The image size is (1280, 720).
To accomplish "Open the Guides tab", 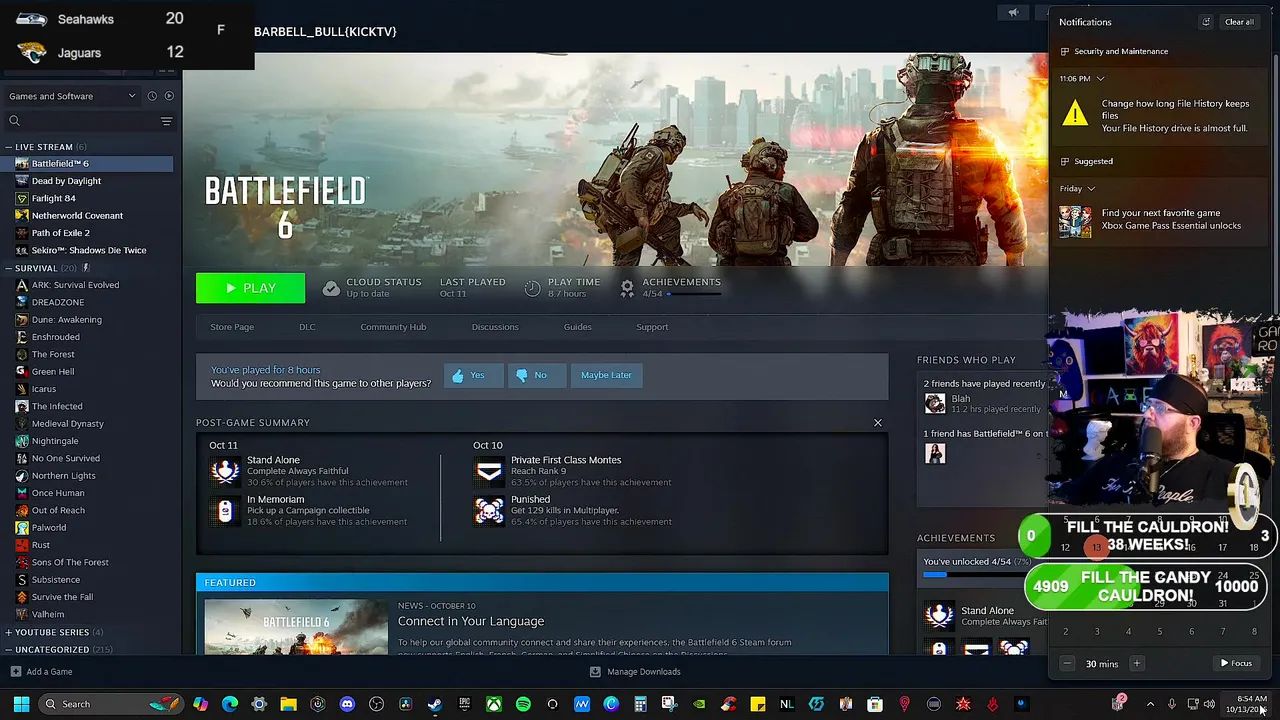I will (x=577, y=327).
